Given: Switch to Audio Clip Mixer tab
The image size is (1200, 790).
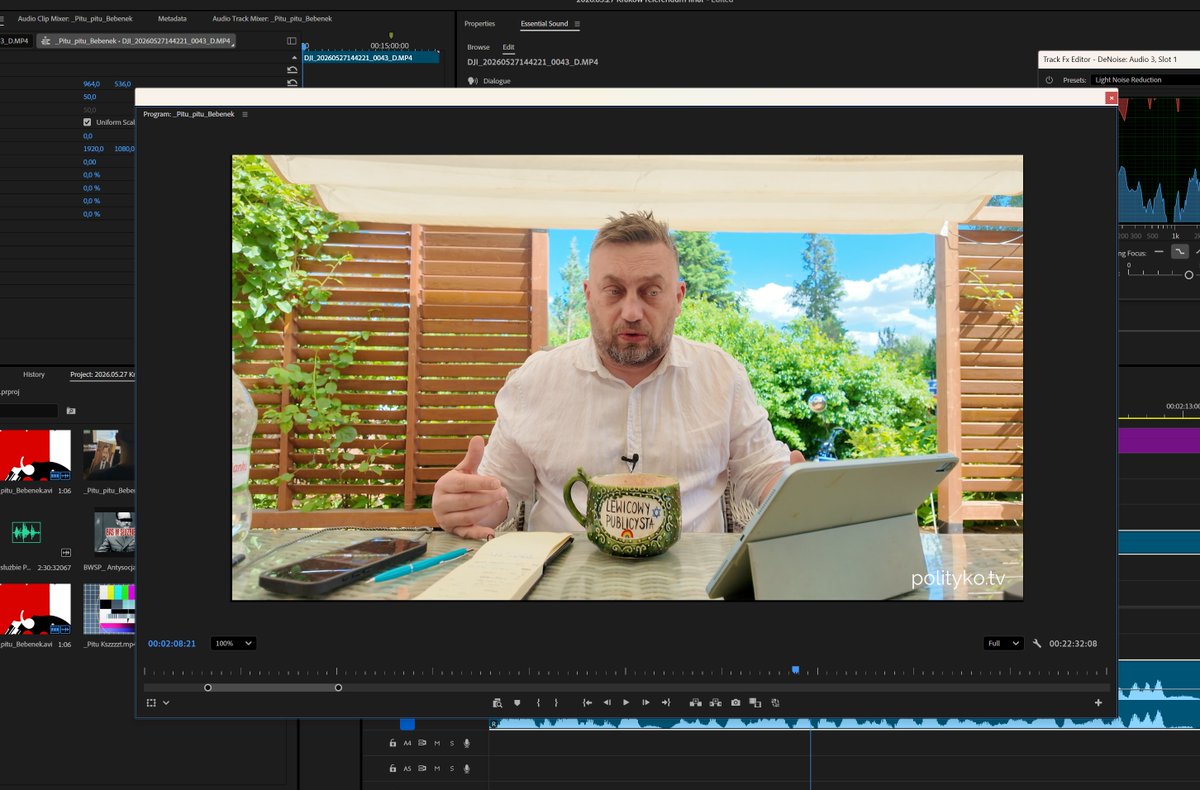Looking at the screenshot, I should pos(75,19).
